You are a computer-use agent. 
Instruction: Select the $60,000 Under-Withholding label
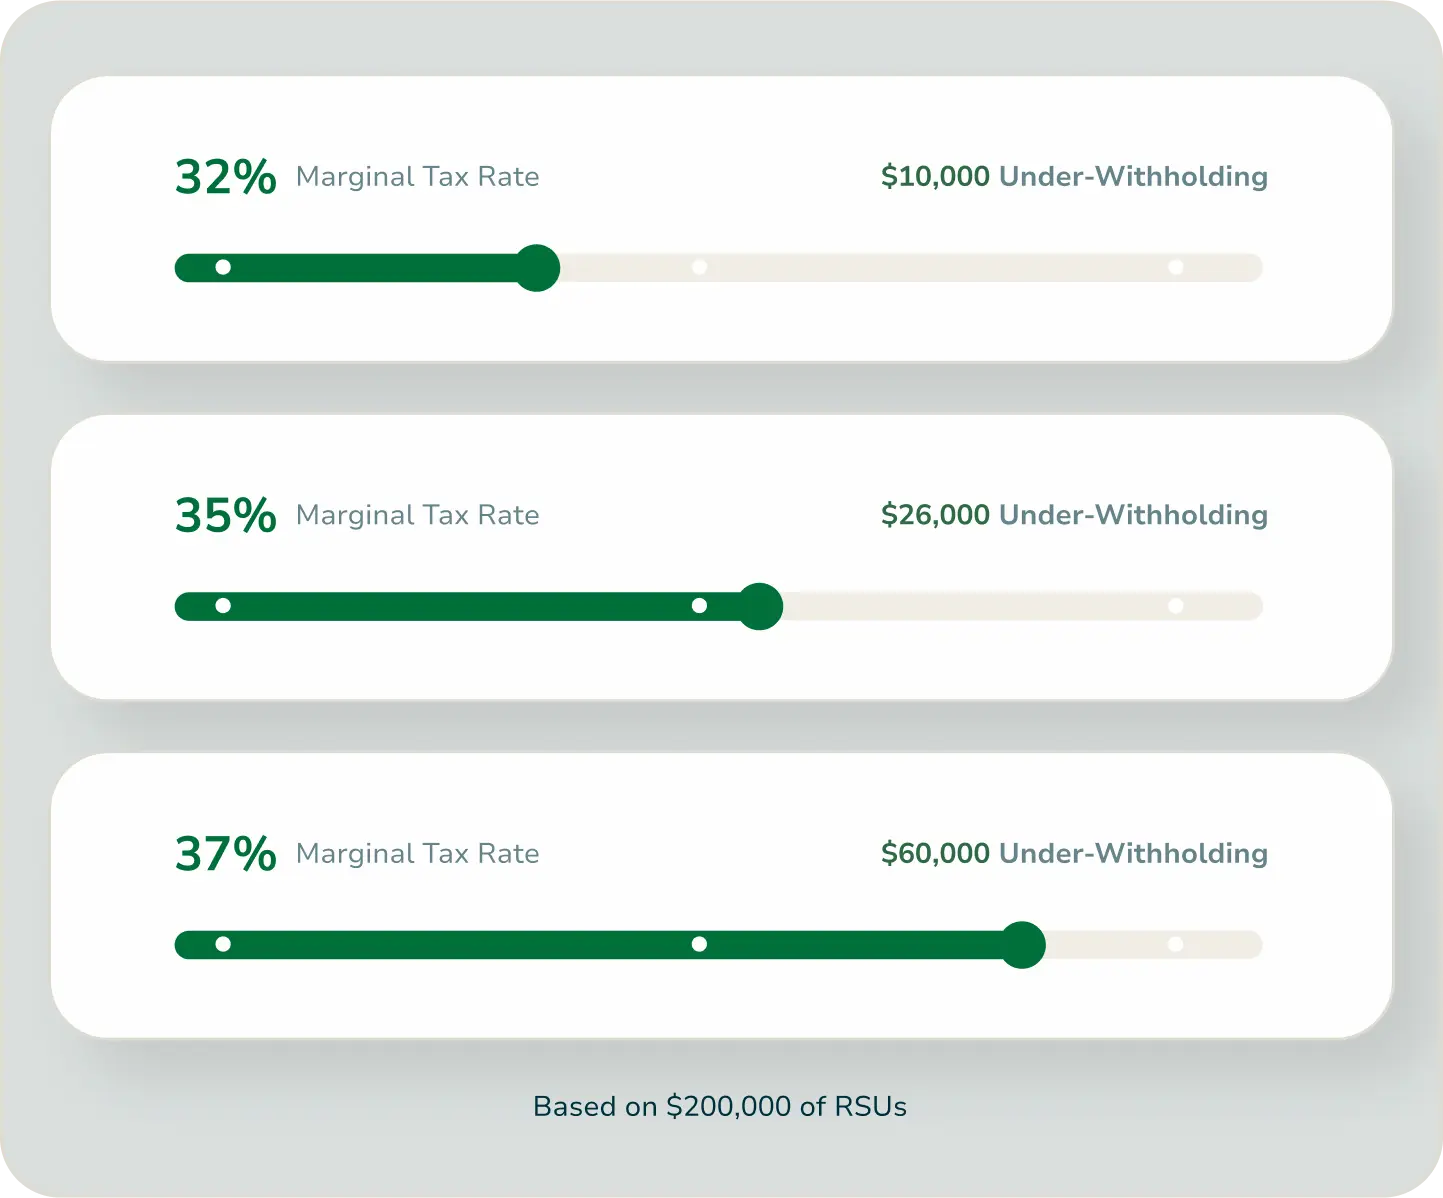[1074, 853]
